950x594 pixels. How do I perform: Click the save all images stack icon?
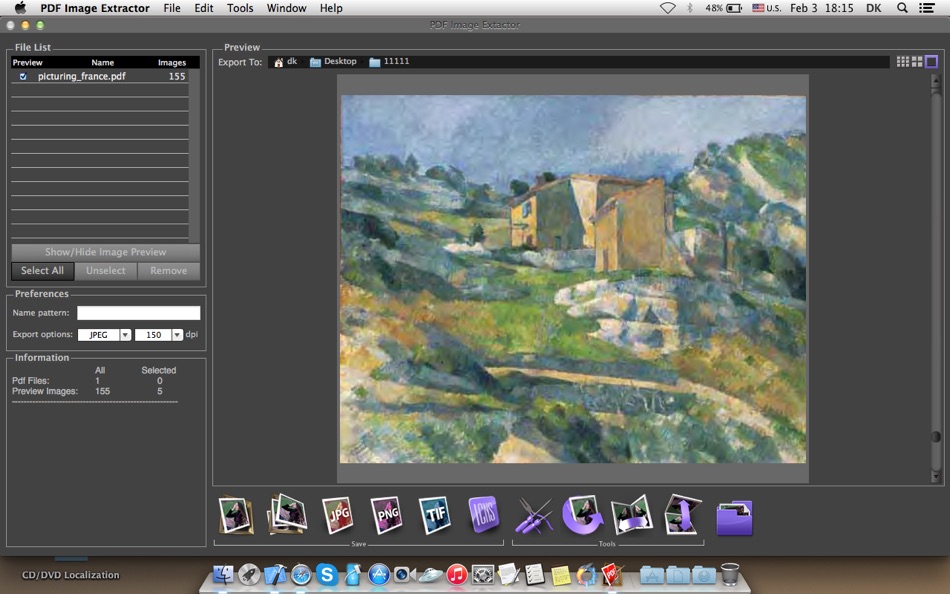coord(287,515)
